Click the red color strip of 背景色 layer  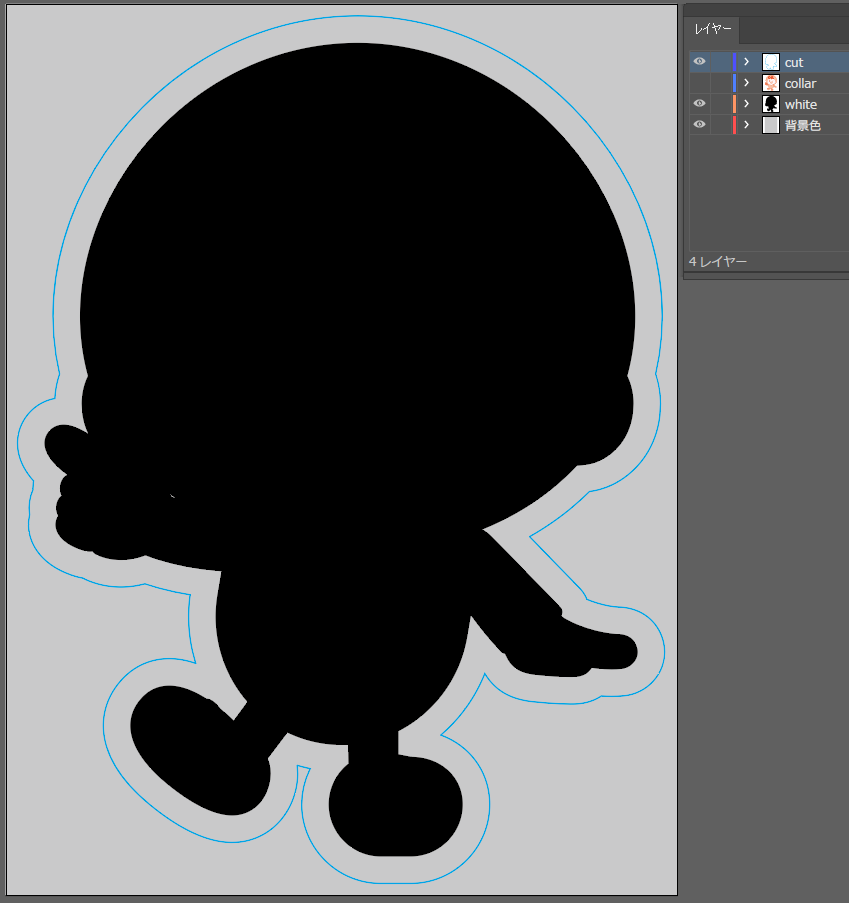[x=734, y=125]
